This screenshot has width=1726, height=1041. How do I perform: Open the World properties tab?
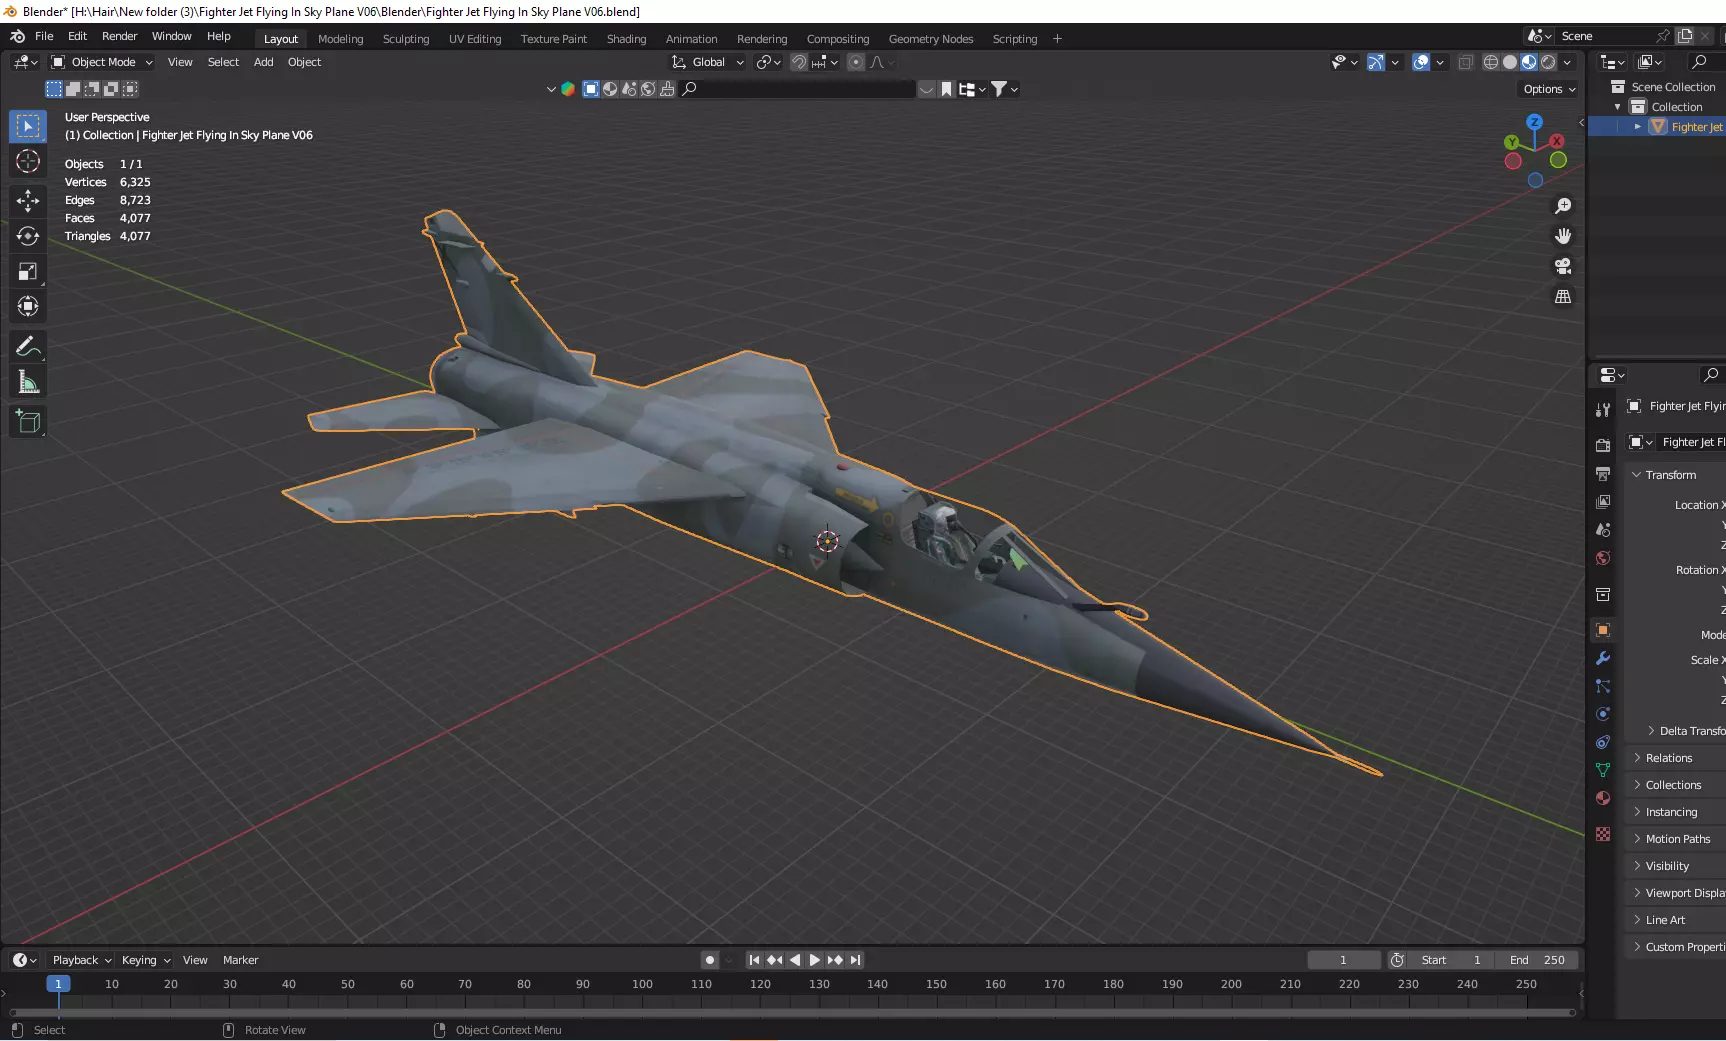1603,557
